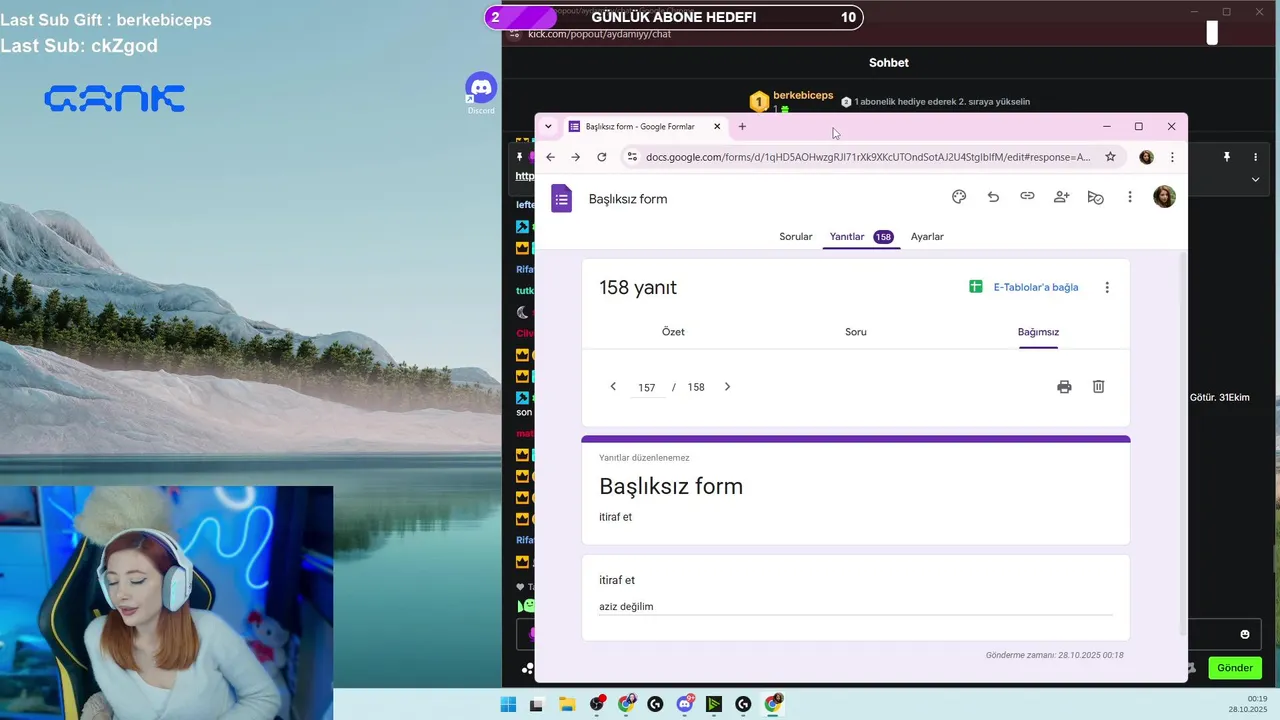Click berkebiceps username in chat banner
The image size is (1280, 720).
point(803,95)
